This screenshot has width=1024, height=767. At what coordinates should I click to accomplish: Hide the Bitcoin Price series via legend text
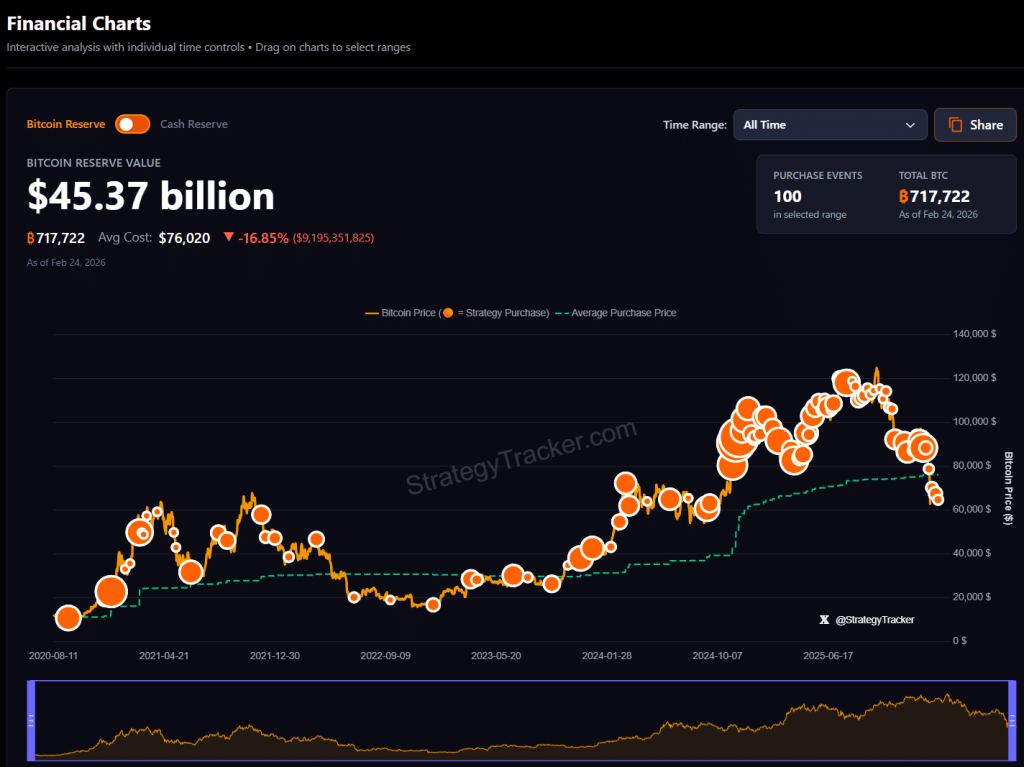410,313
